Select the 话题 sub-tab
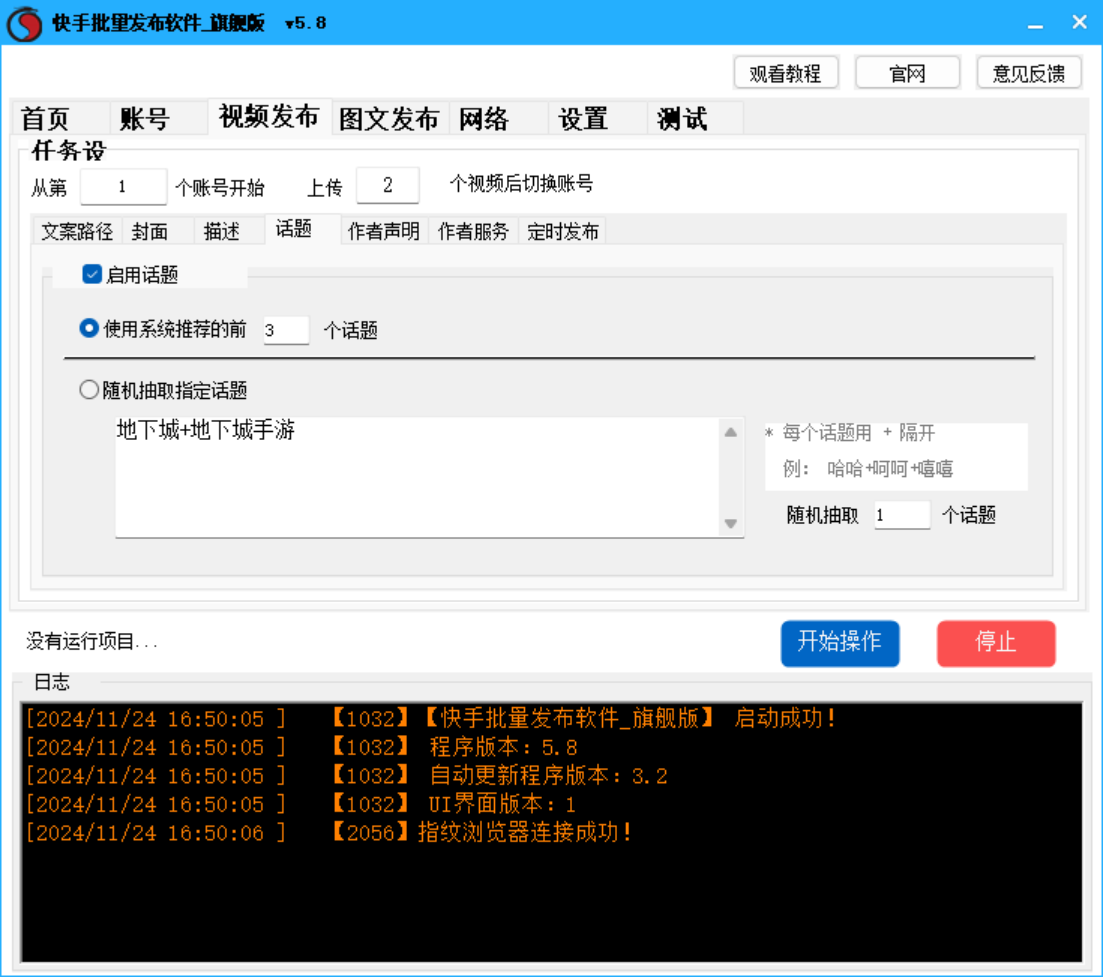This screenshot has width=1103, height=977. 303,229
